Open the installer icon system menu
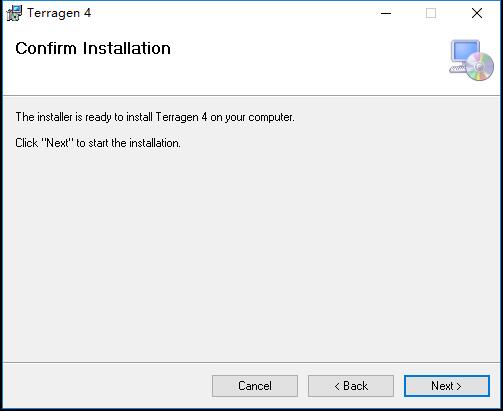The height and width of the screenshot is (411, 503). click(x=14, y=13)
